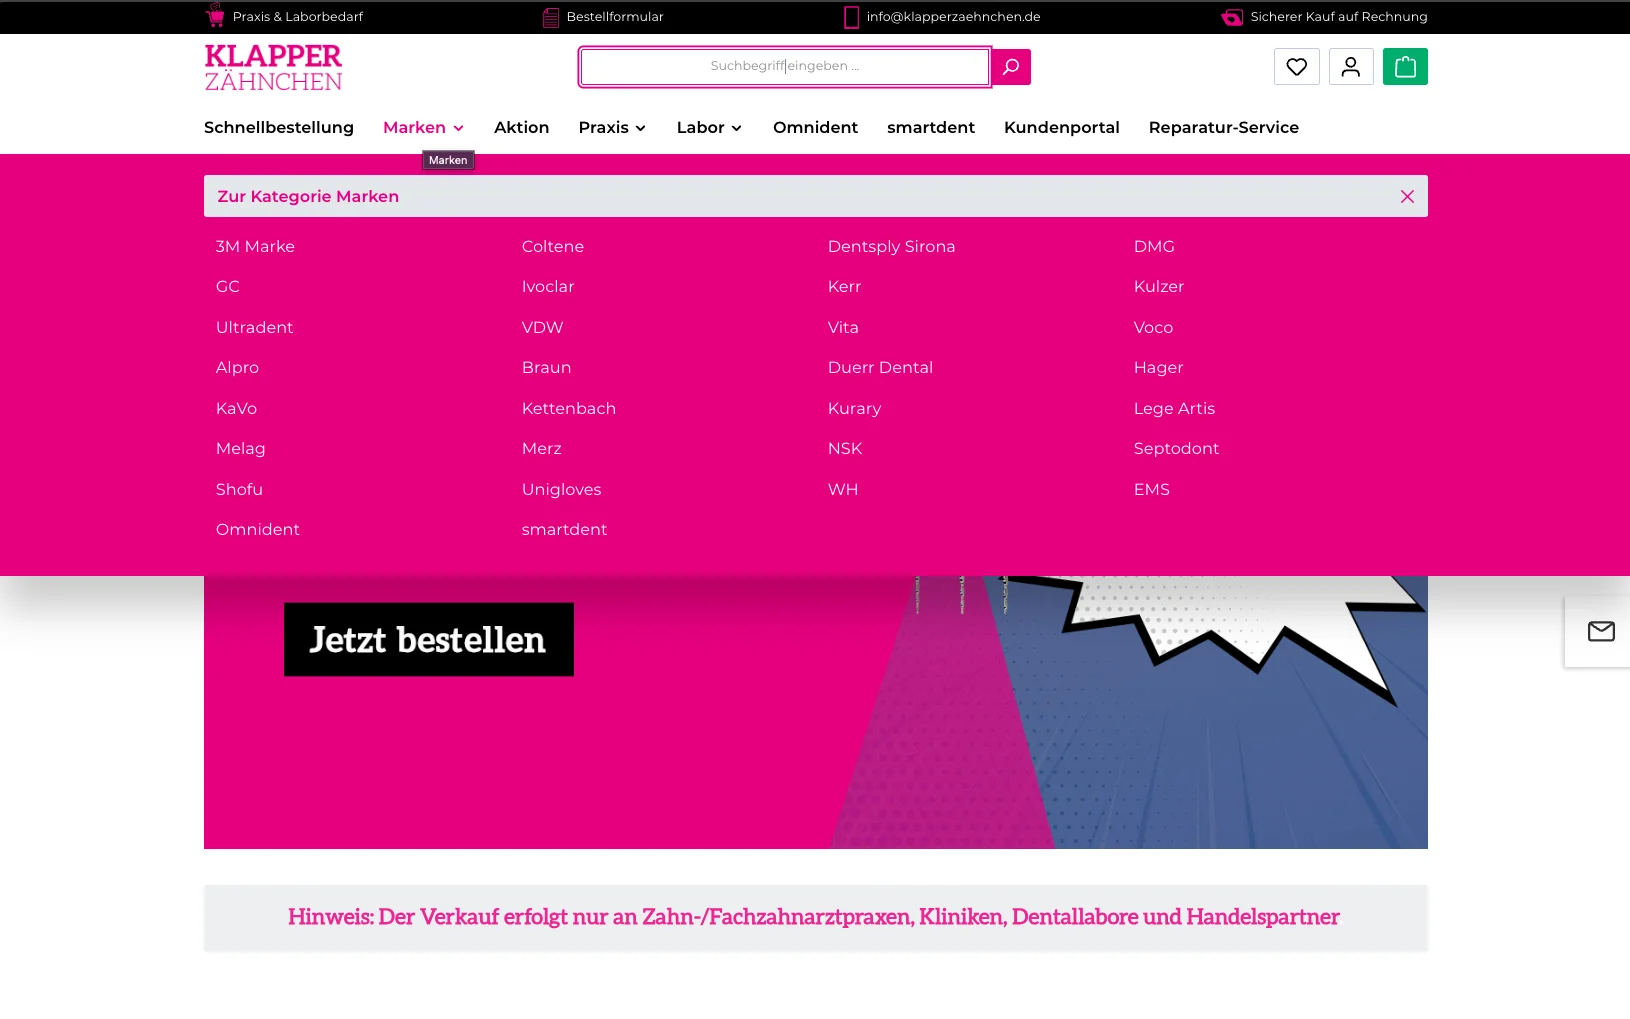Select the 3M Marke brand
This screenshot has height=1019, width=1630.
(x=255, y=246)
